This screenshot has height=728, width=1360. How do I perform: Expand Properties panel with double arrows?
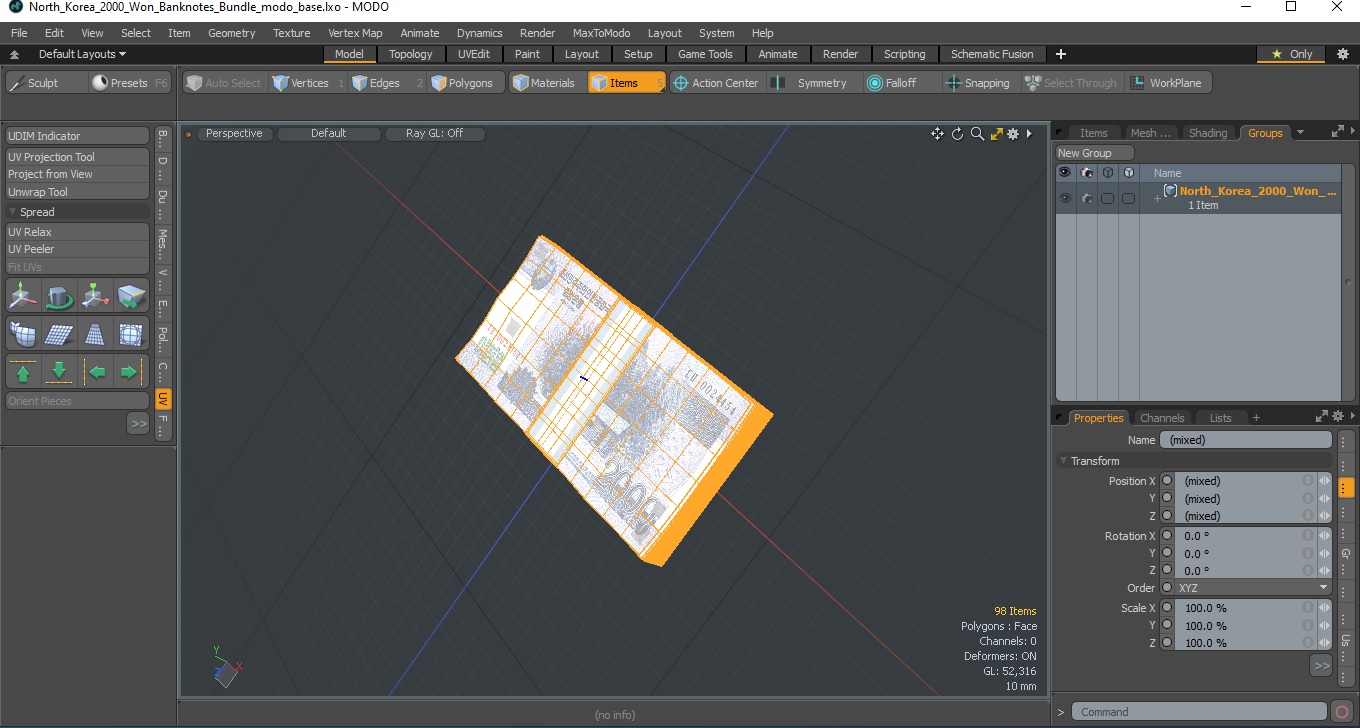coord(1321,665)
